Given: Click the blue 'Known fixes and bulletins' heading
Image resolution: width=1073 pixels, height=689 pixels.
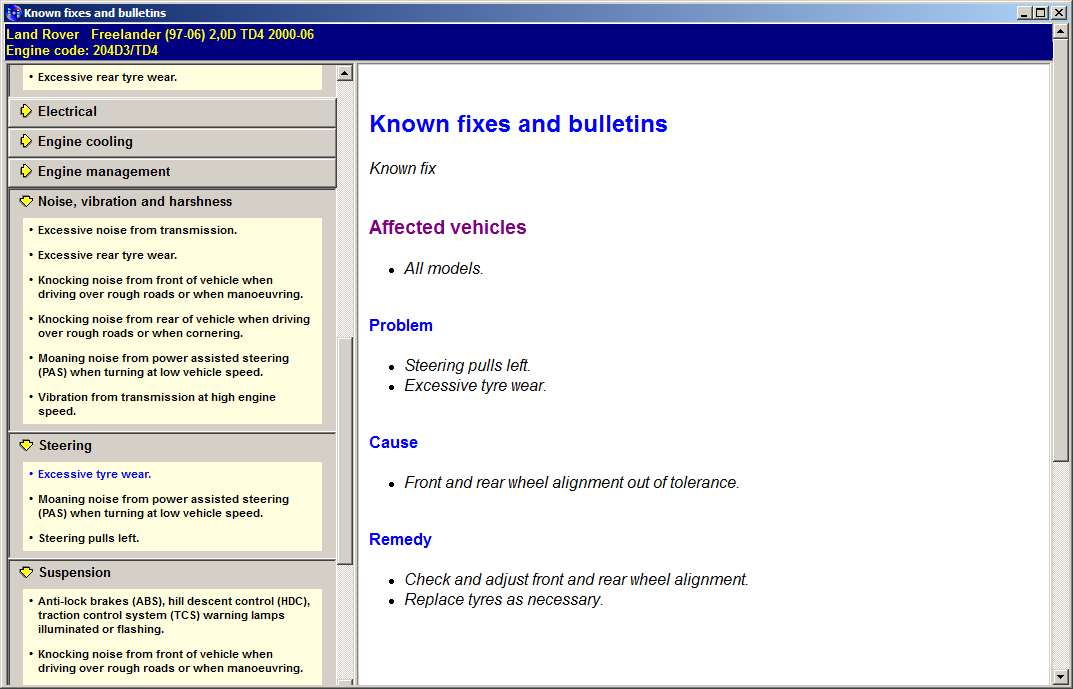Looking at the screenshot, I should [518, 124].
